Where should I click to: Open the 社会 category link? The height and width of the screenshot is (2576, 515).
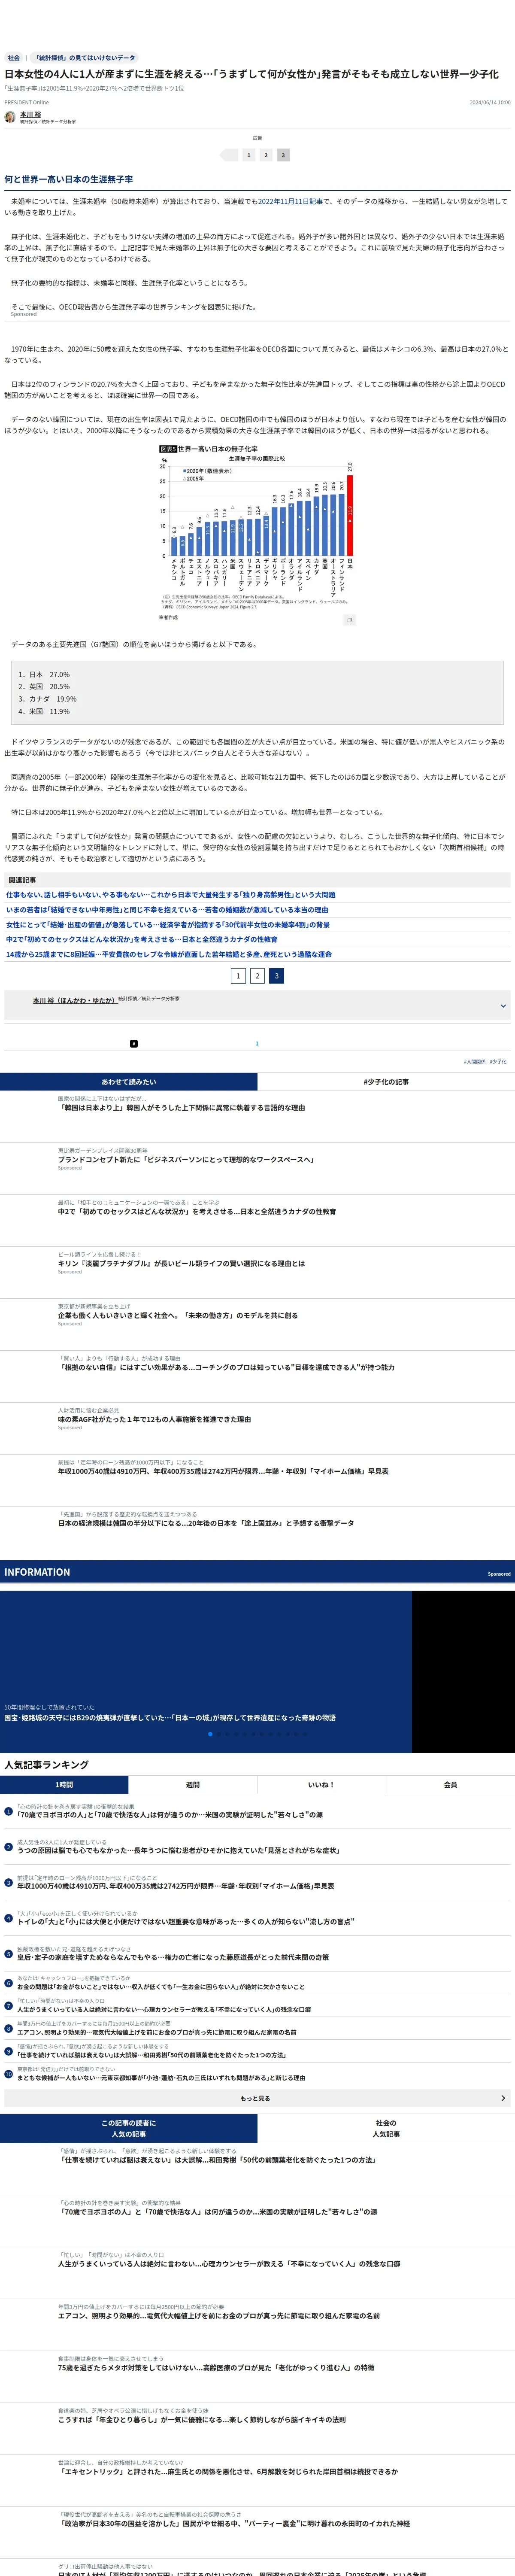click(x=14, y=58)
